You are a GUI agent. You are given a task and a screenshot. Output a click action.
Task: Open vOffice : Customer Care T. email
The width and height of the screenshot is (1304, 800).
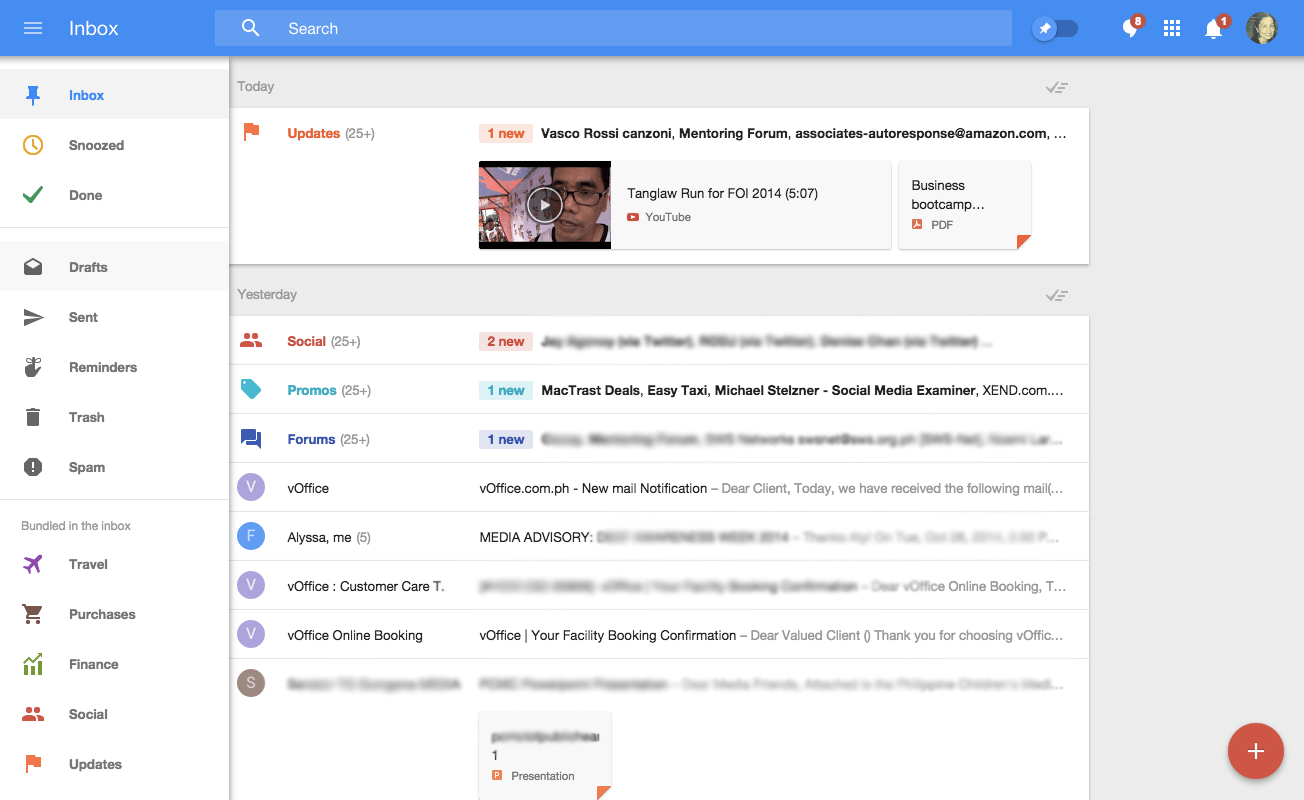[659, 586]
